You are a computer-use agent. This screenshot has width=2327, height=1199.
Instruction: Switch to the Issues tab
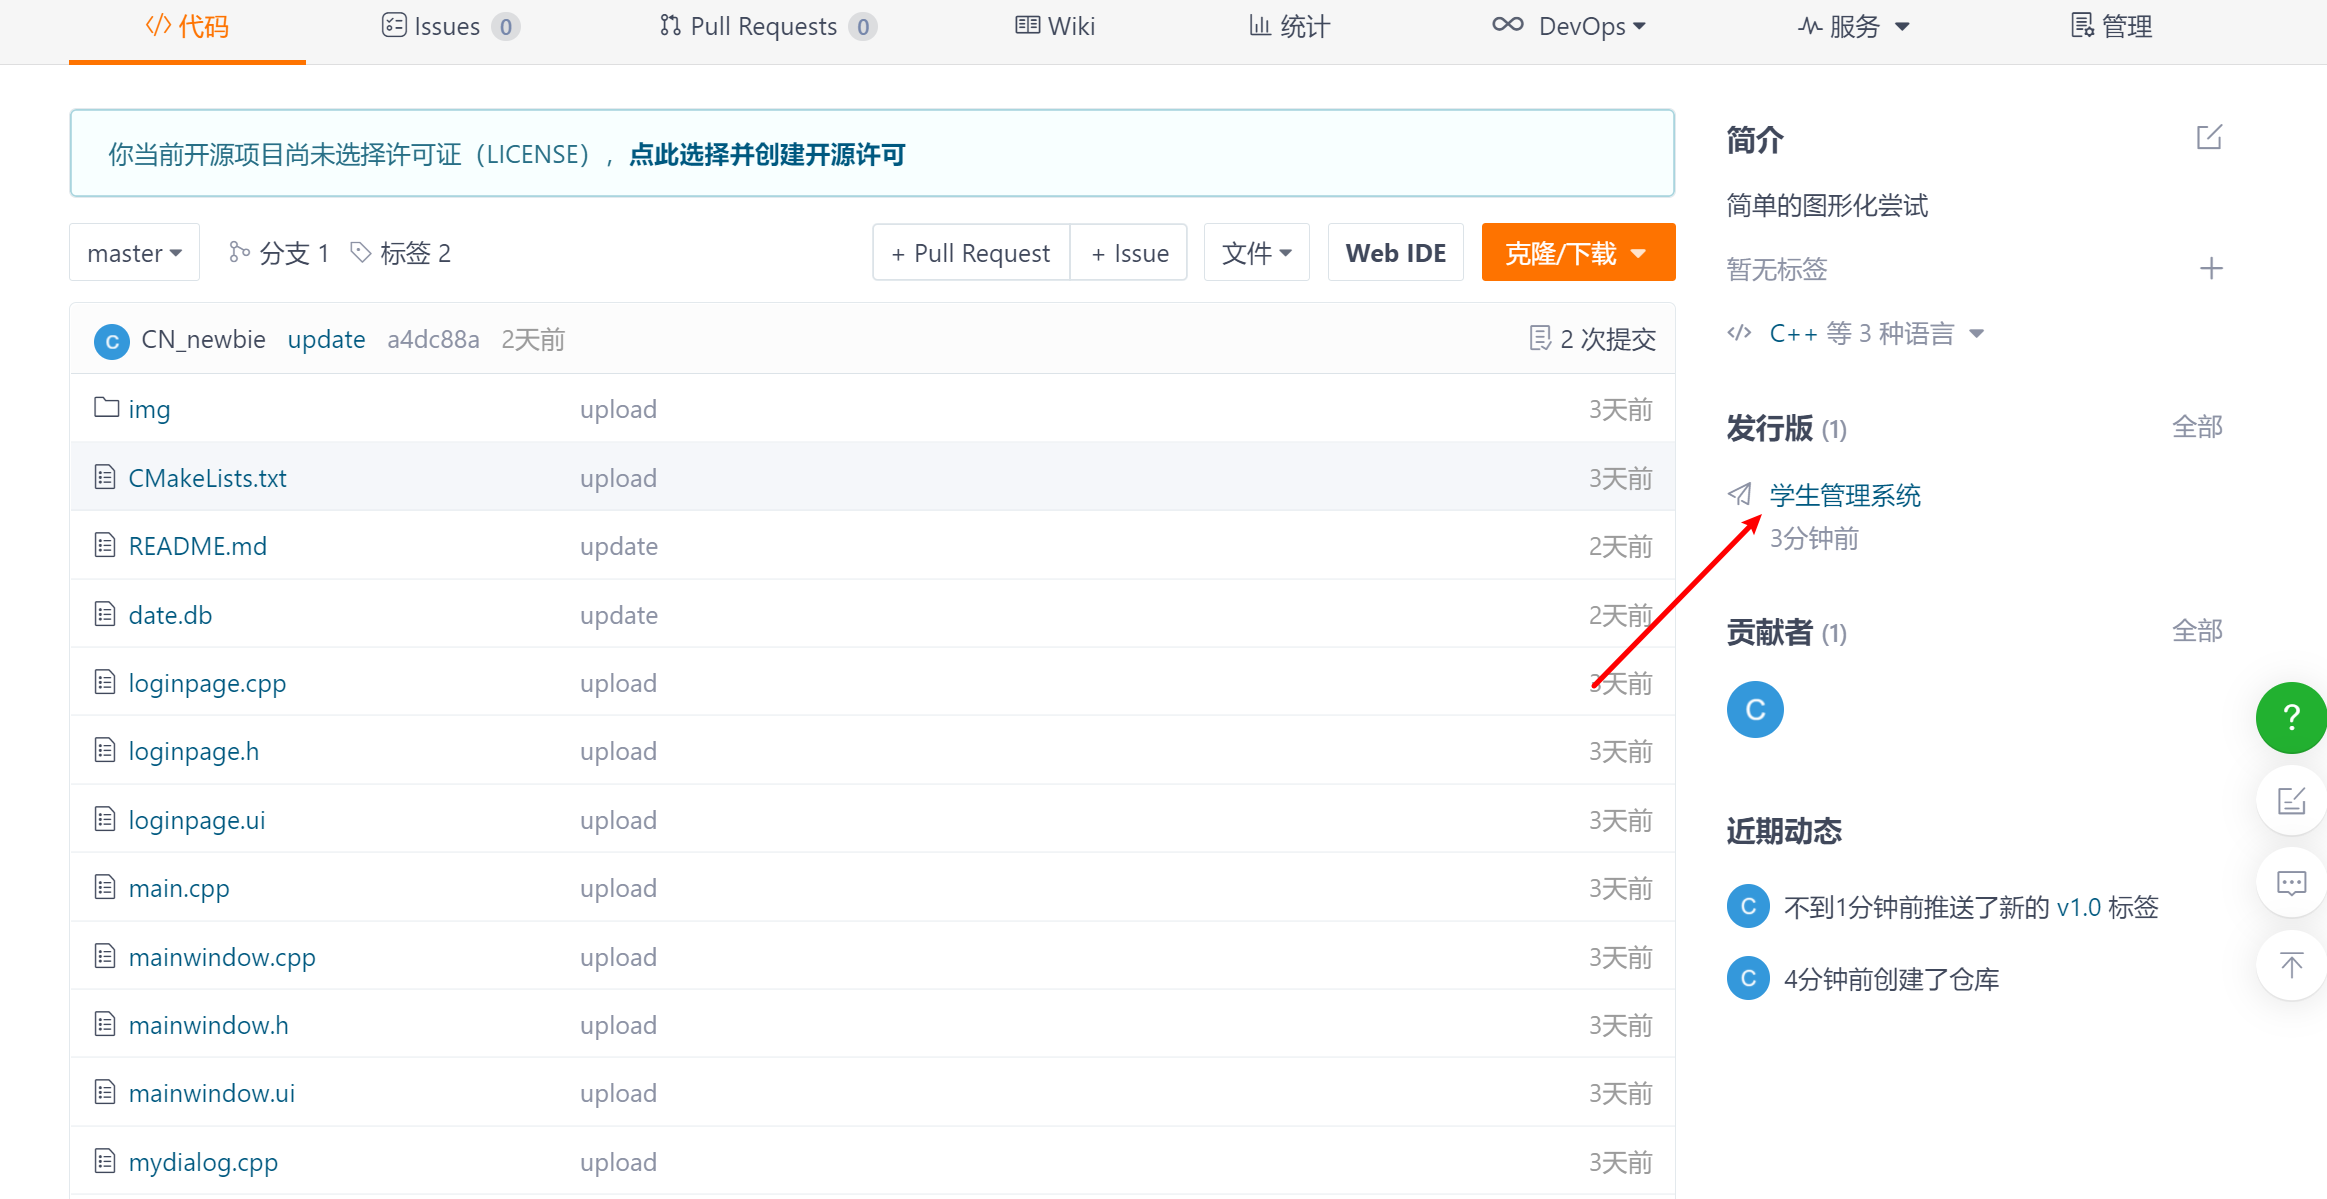tap(449, 27)
